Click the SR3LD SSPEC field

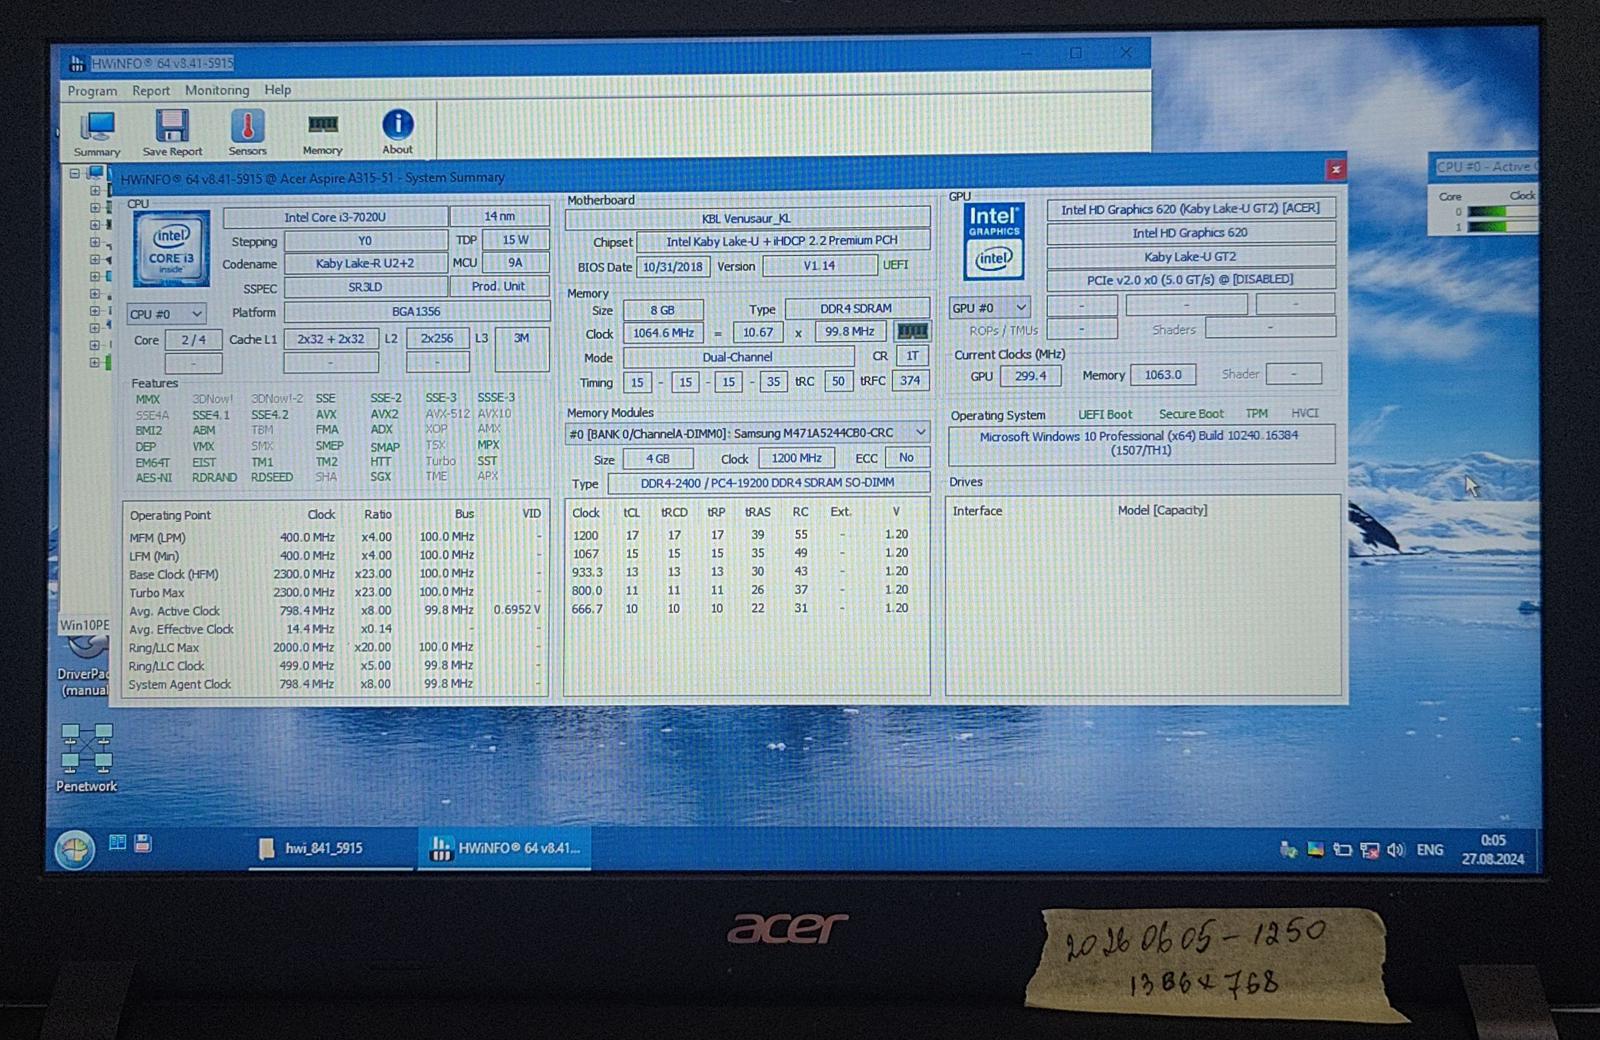[x=365, y=288]
